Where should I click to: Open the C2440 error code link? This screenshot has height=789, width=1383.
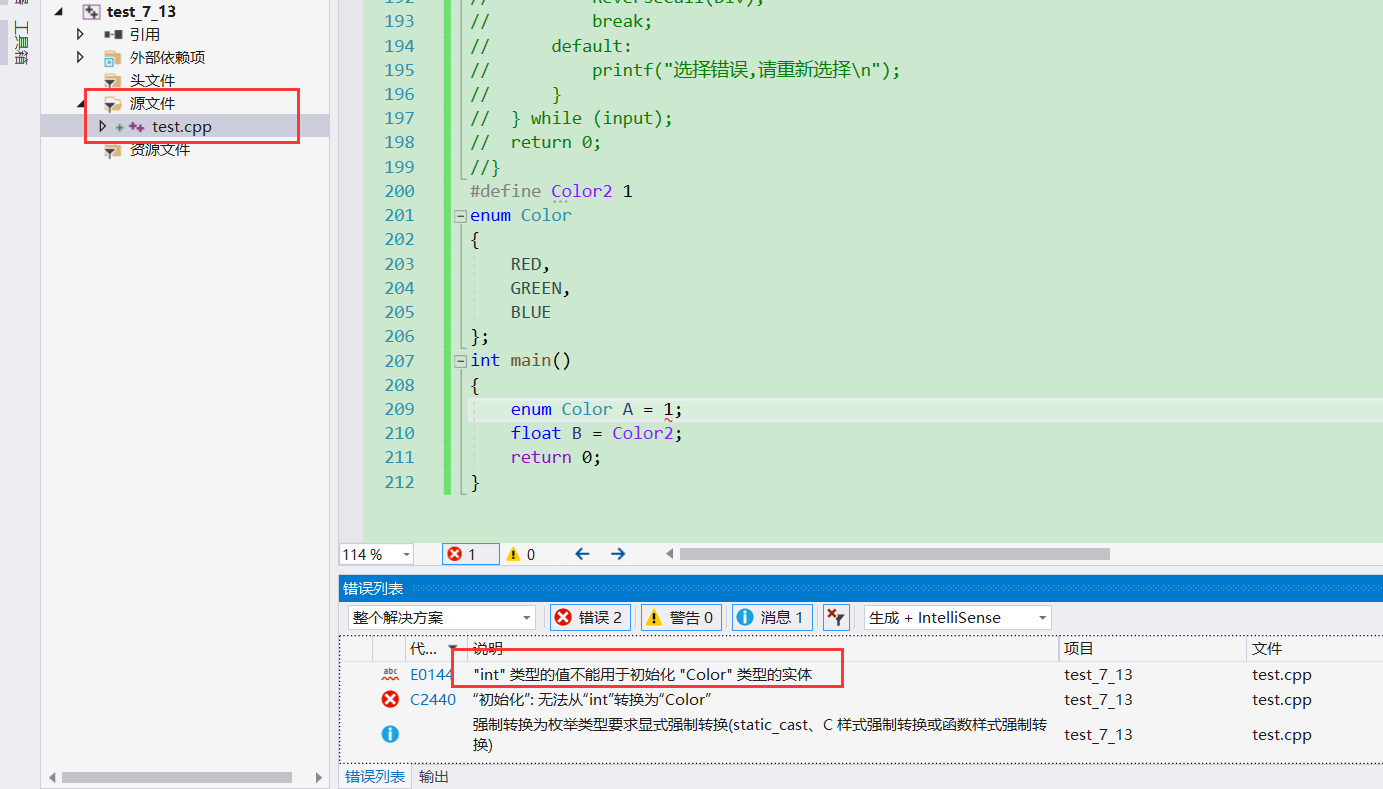[x=433, y=700]
